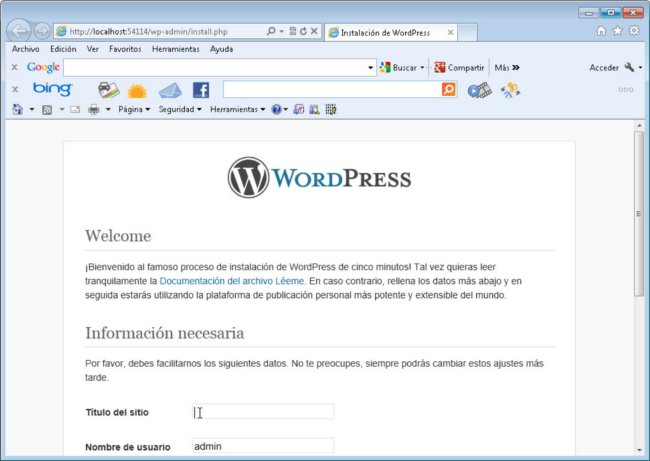Click the search magnifier in address bar
650x461 pixels.
271,31
